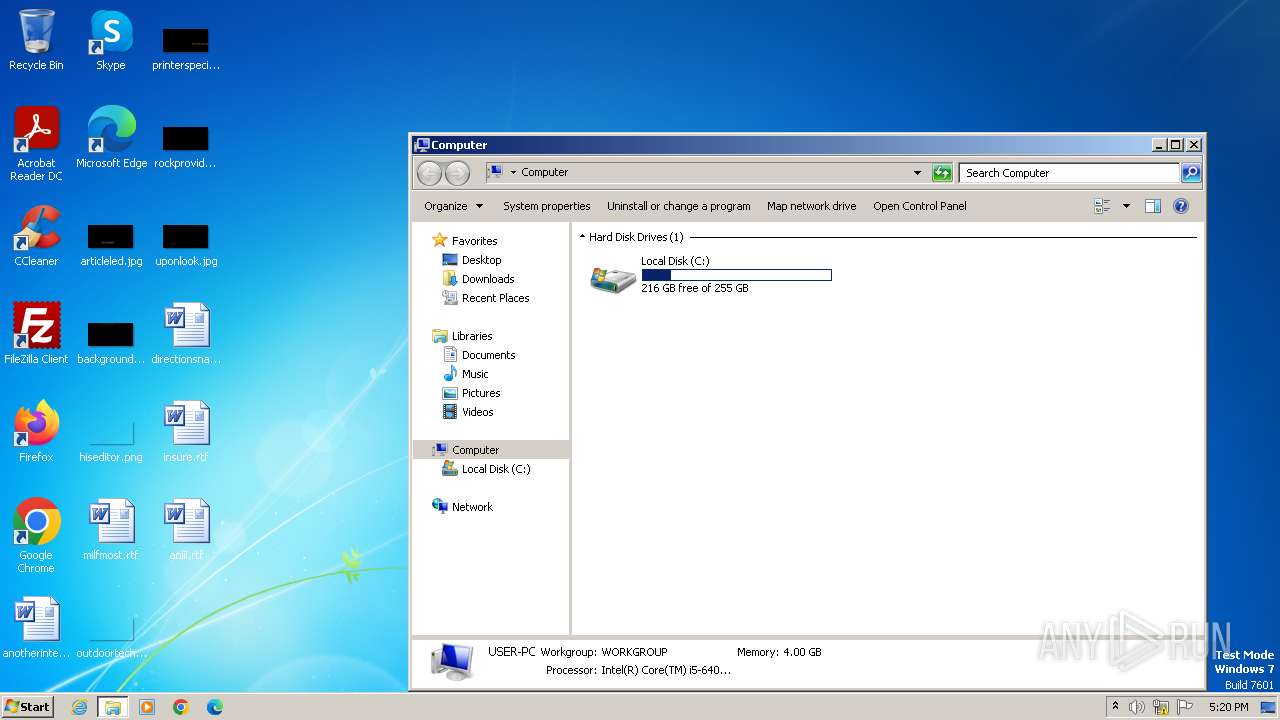This screenshot has width=1280, height=720.
Task: Open Desktop in Favorites
Action: [x=471, y=260]
